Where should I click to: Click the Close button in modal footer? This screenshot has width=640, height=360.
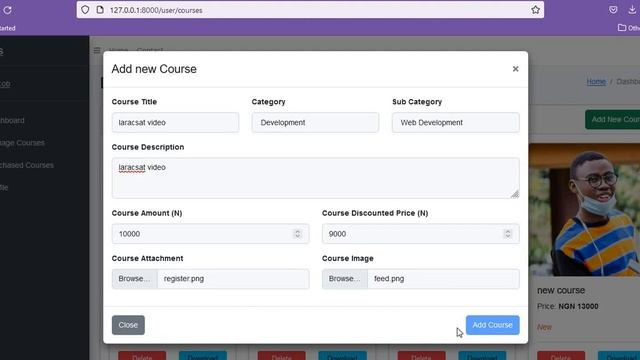[x=128, y=325]
